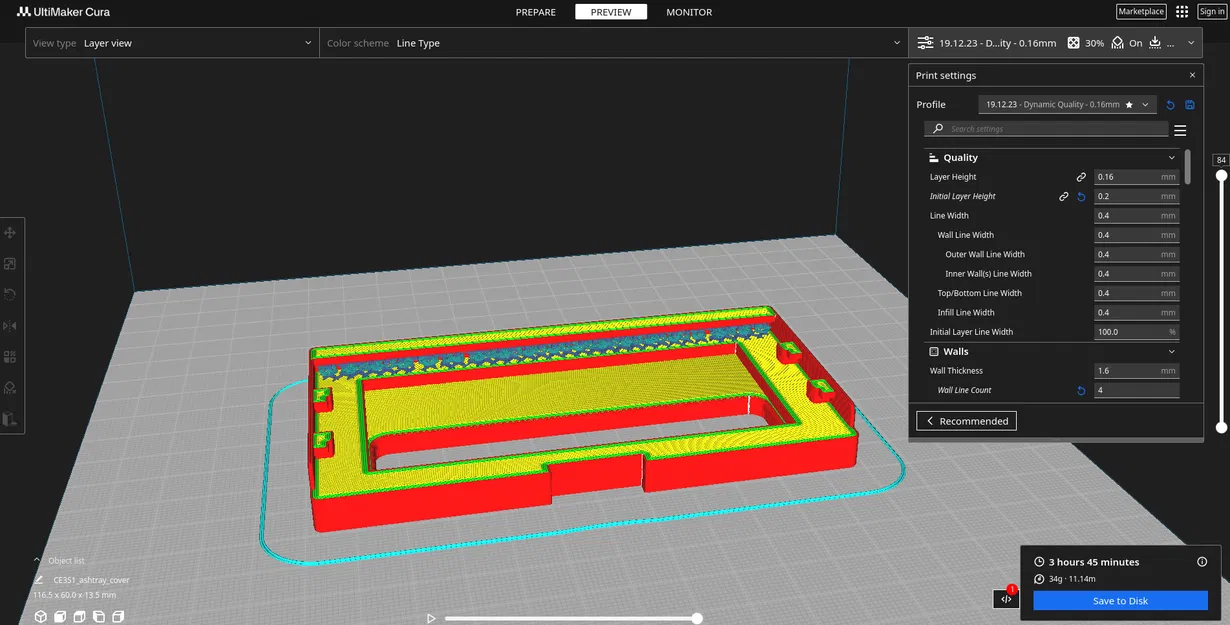Viewport: 1230px width, 625px height.
Task: Select the Rotate tool icon
Action: click(10, 295)
